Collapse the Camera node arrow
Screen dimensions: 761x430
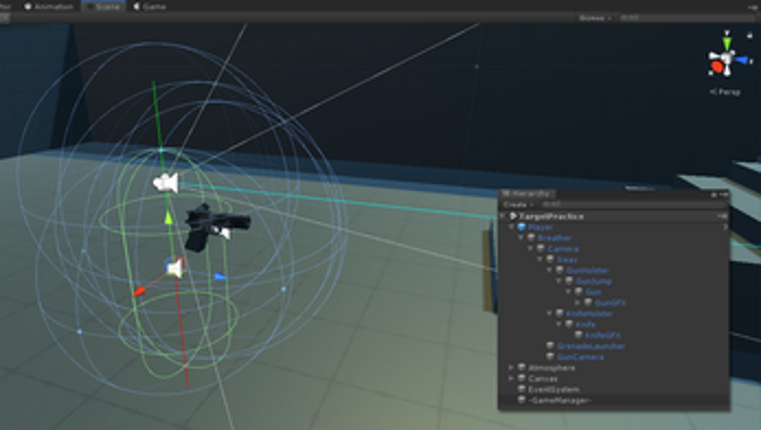[531, 248]
